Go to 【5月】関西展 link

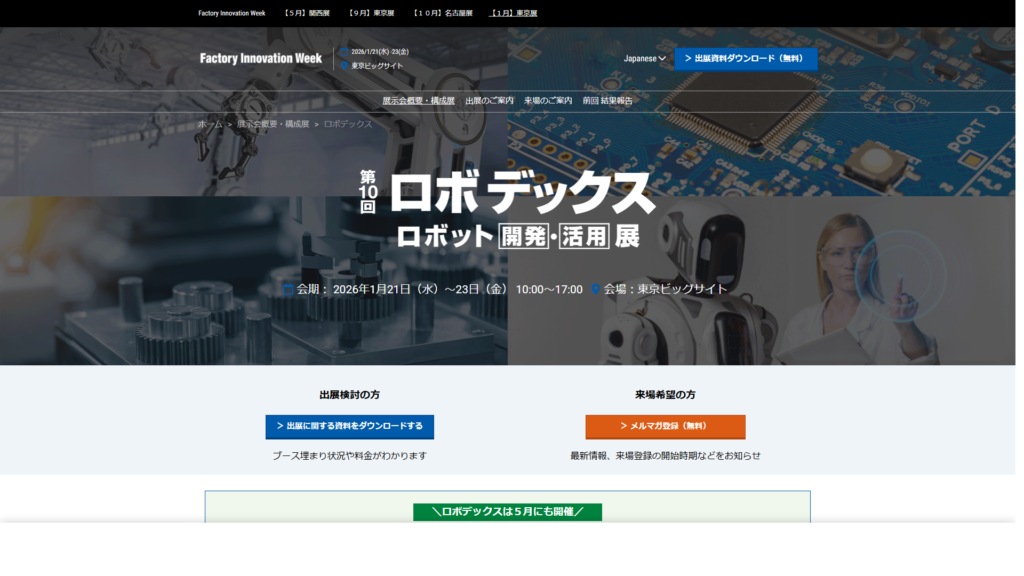pyautogui.click(x=306, y=13)
